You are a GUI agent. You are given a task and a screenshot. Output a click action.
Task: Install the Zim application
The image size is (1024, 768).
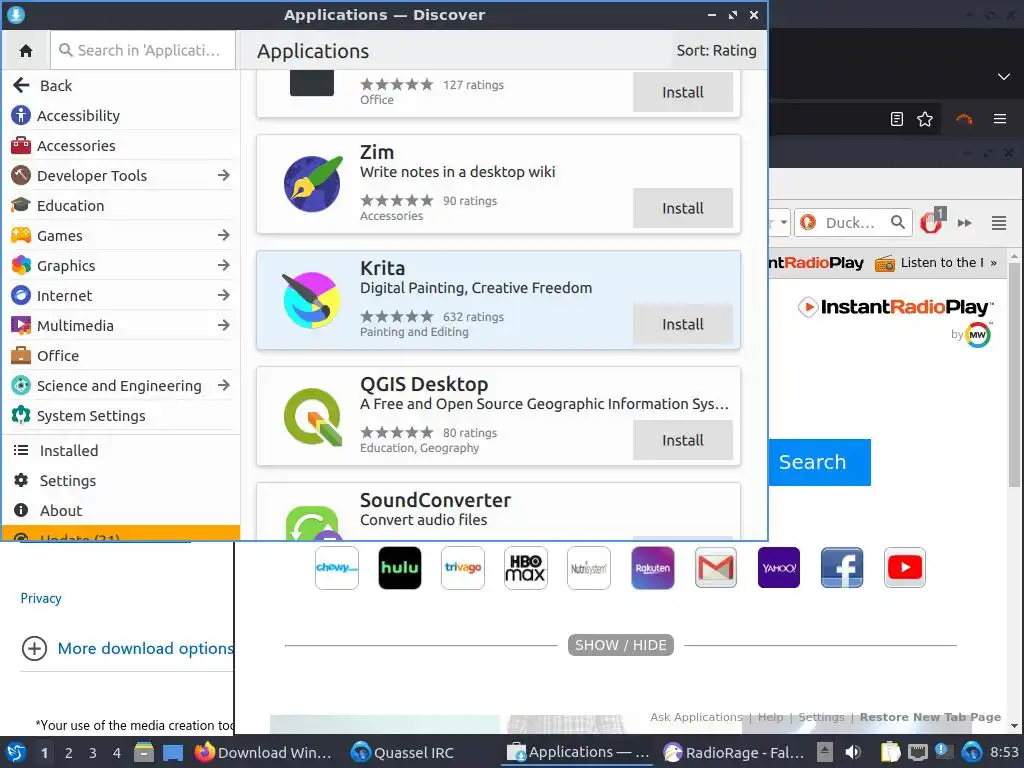coord(682,208)
